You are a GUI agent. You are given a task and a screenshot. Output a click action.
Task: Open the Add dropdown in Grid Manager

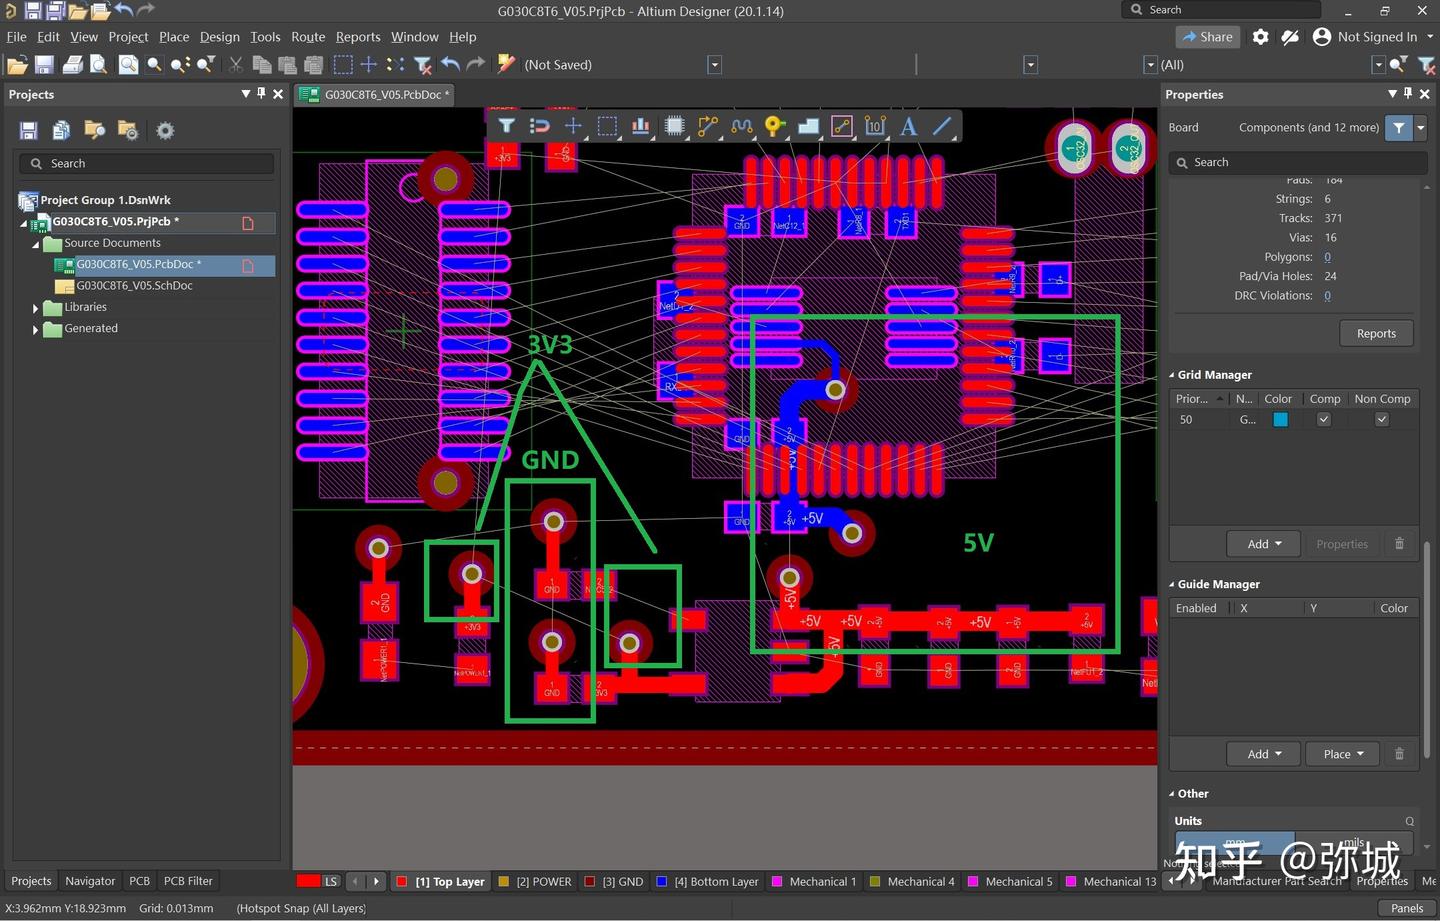coord(1264,544)
